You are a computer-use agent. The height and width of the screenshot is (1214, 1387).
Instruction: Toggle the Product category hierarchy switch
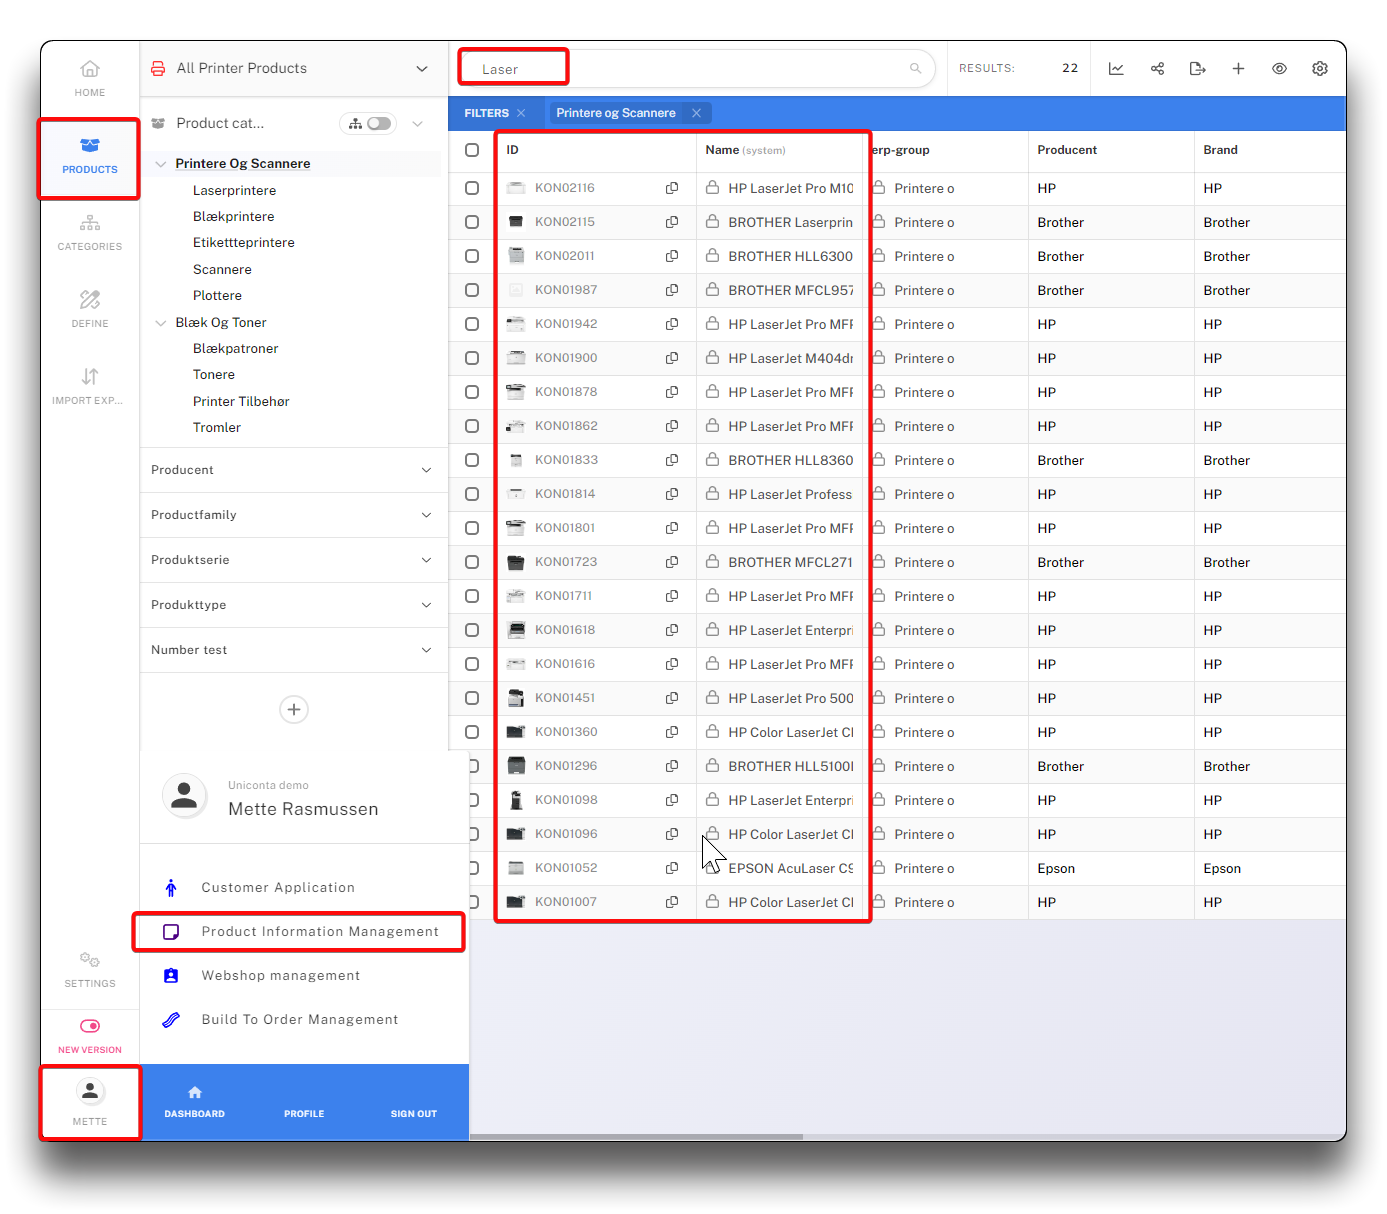pos(368,124)
